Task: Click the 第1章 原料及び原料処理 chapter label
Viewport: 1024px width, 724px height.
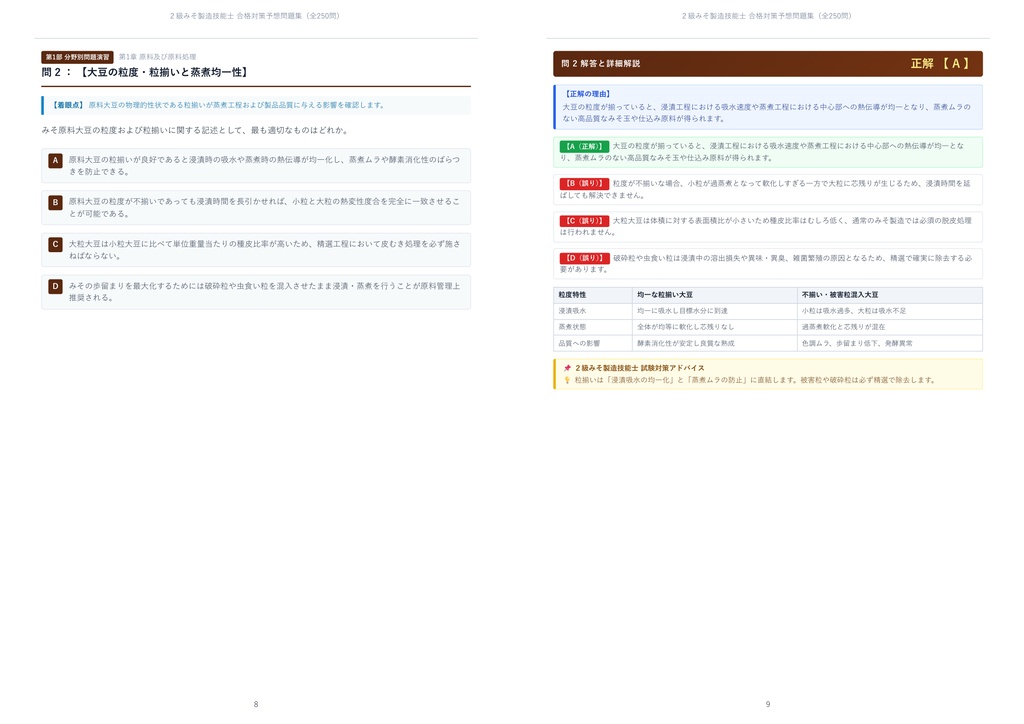Action: coord(157,57)
